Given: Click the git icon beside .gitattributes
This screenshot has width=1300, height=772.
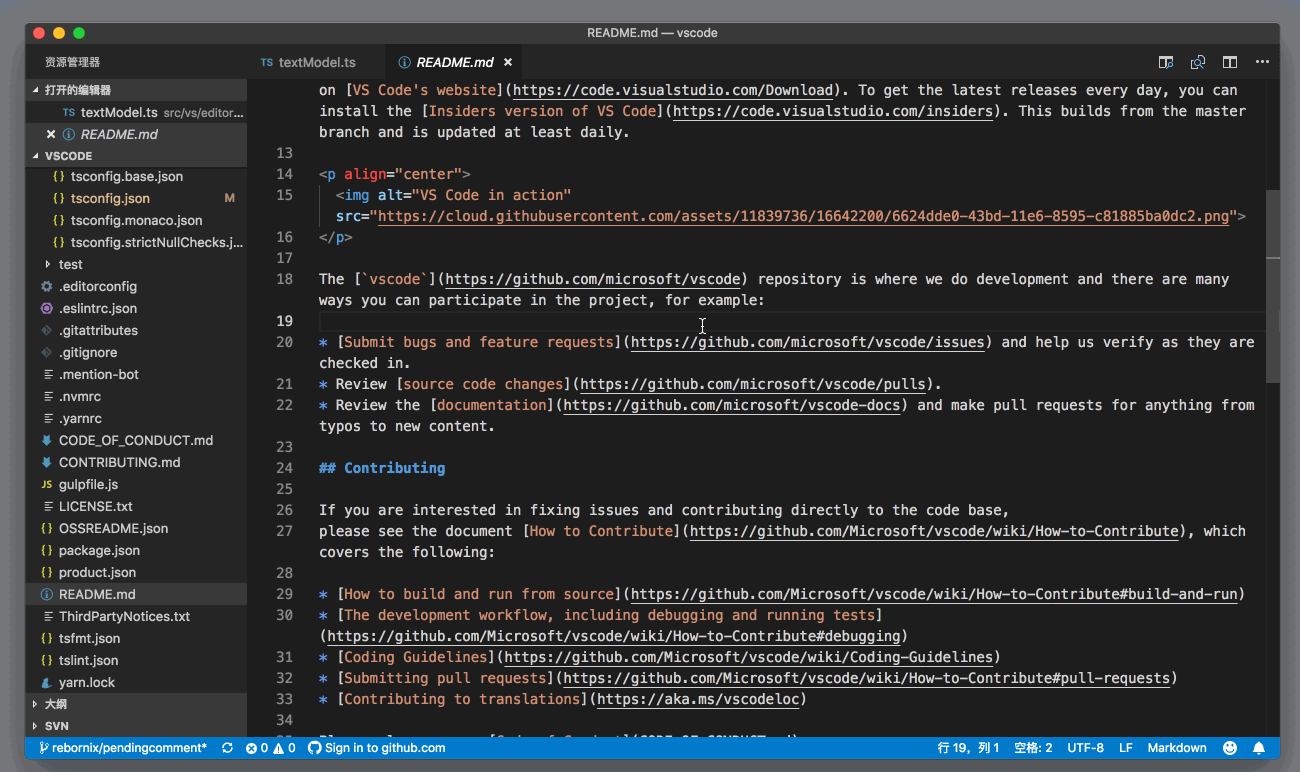Looking at the screenshot, I should tap(47, 330).
